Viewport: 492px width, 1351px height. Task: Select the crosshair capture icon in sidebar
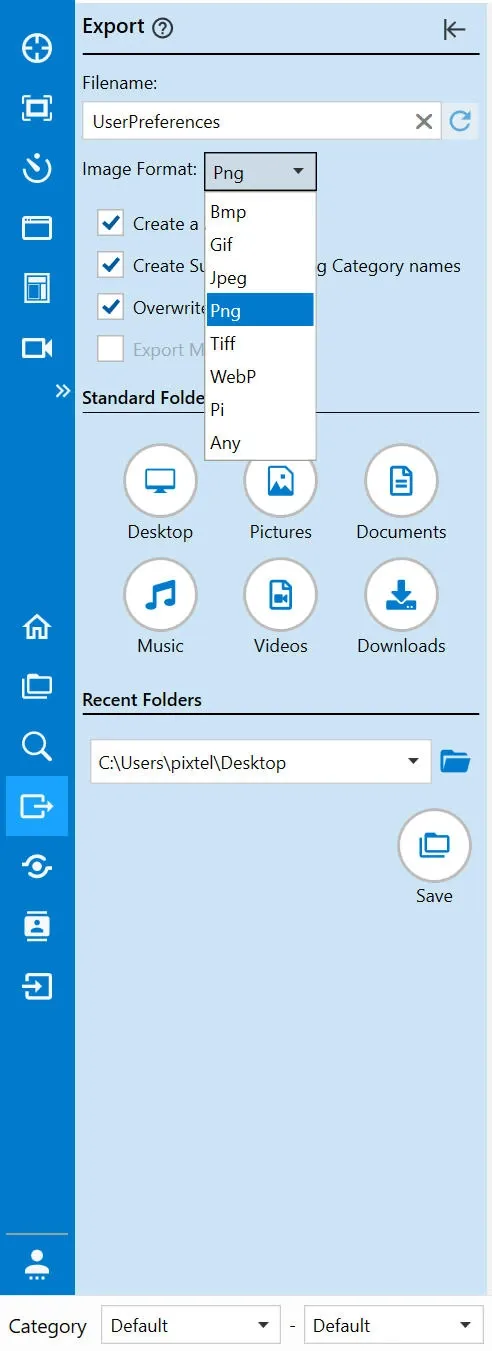37,48
